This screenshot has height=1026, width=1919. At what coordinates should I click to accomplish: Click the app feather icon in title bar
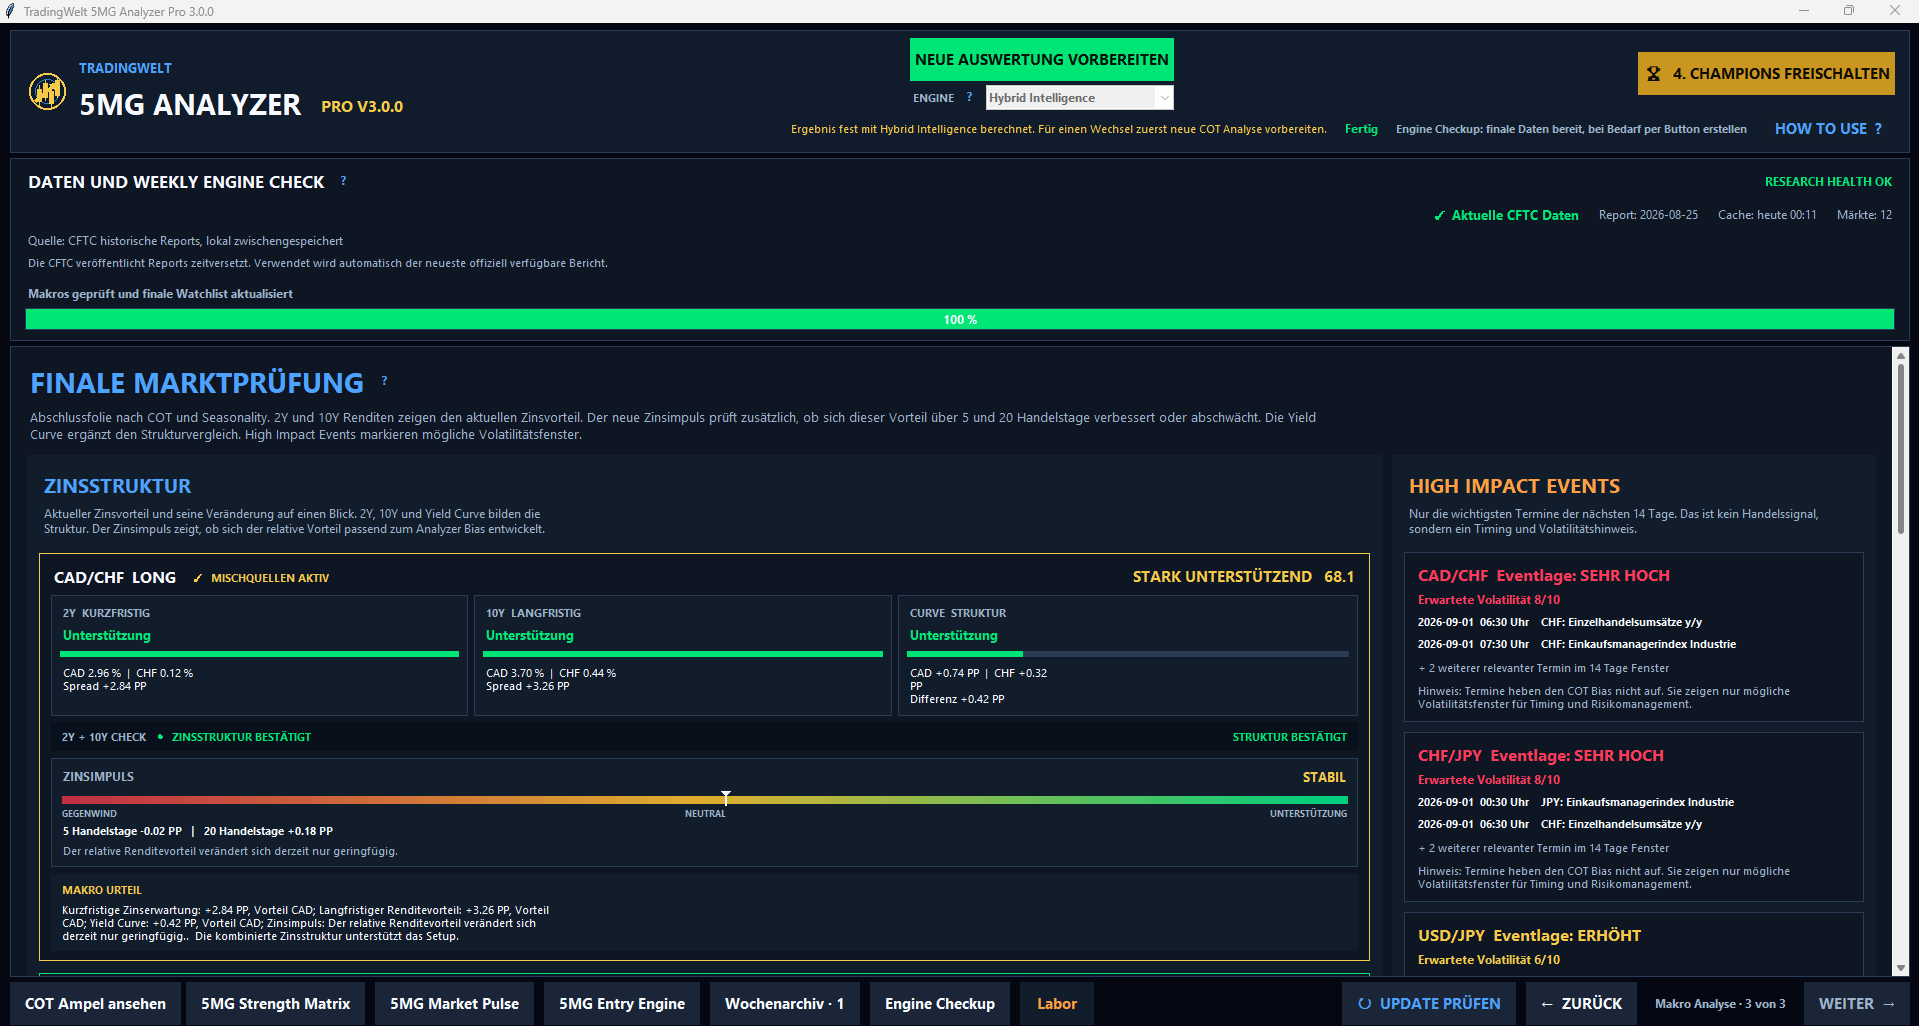coord(10,11)
